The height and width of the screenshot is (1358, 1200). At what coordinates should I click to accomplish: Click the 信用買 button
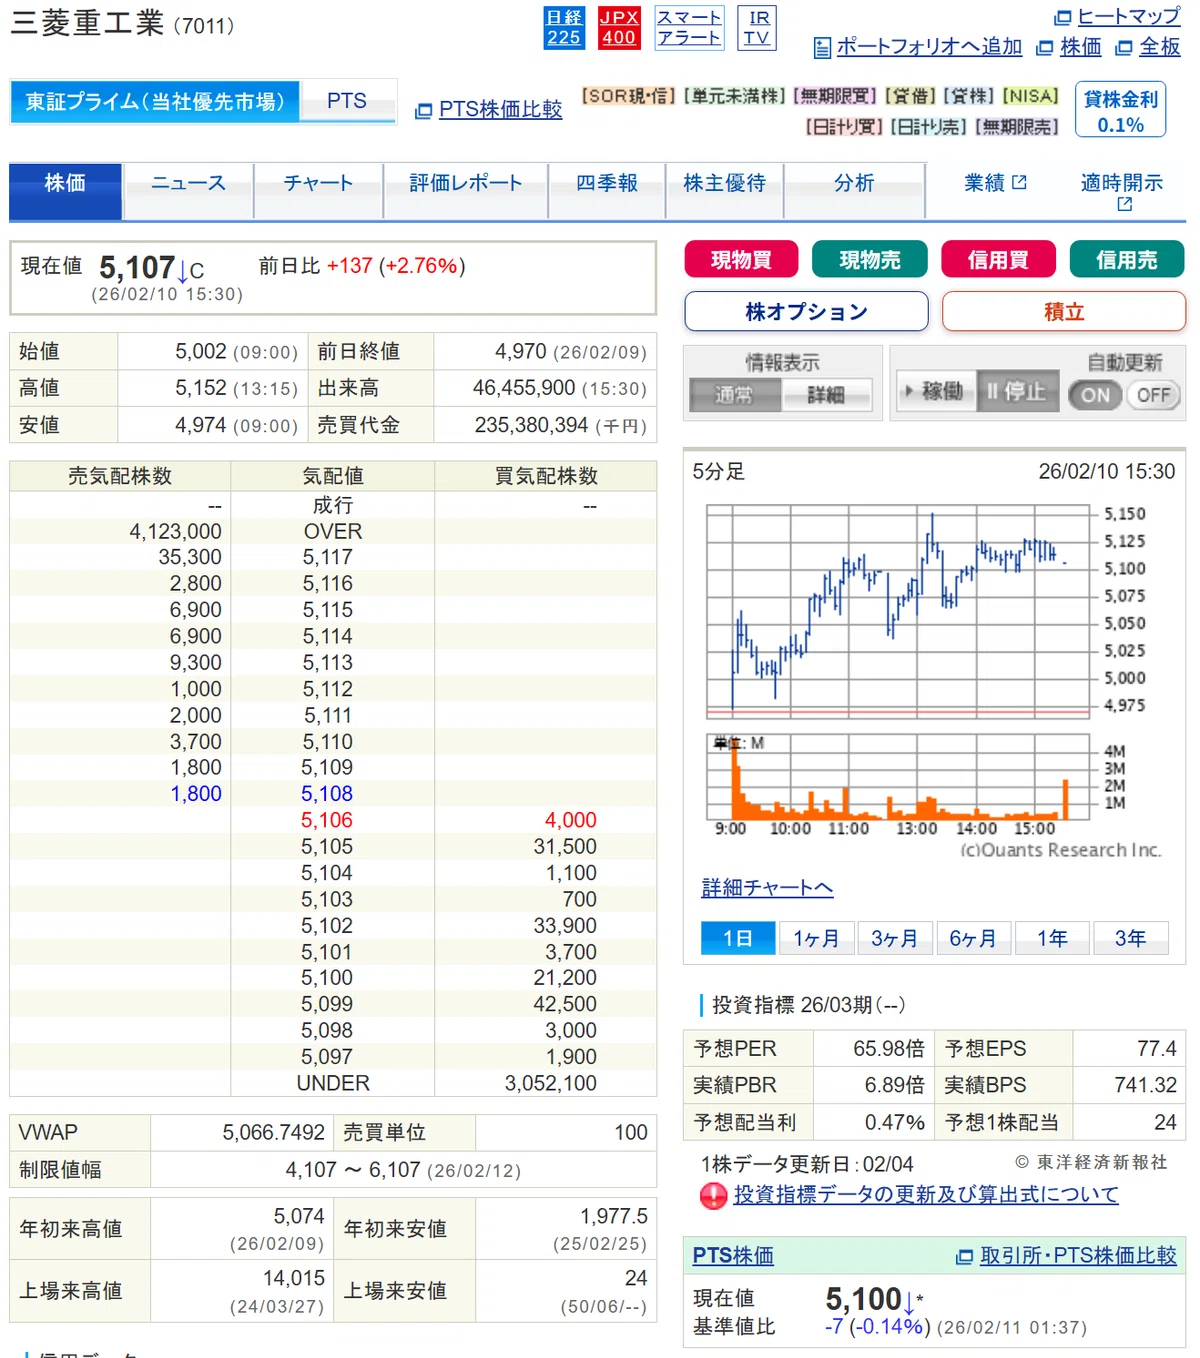pyautogui.click(x=998, y=259)
